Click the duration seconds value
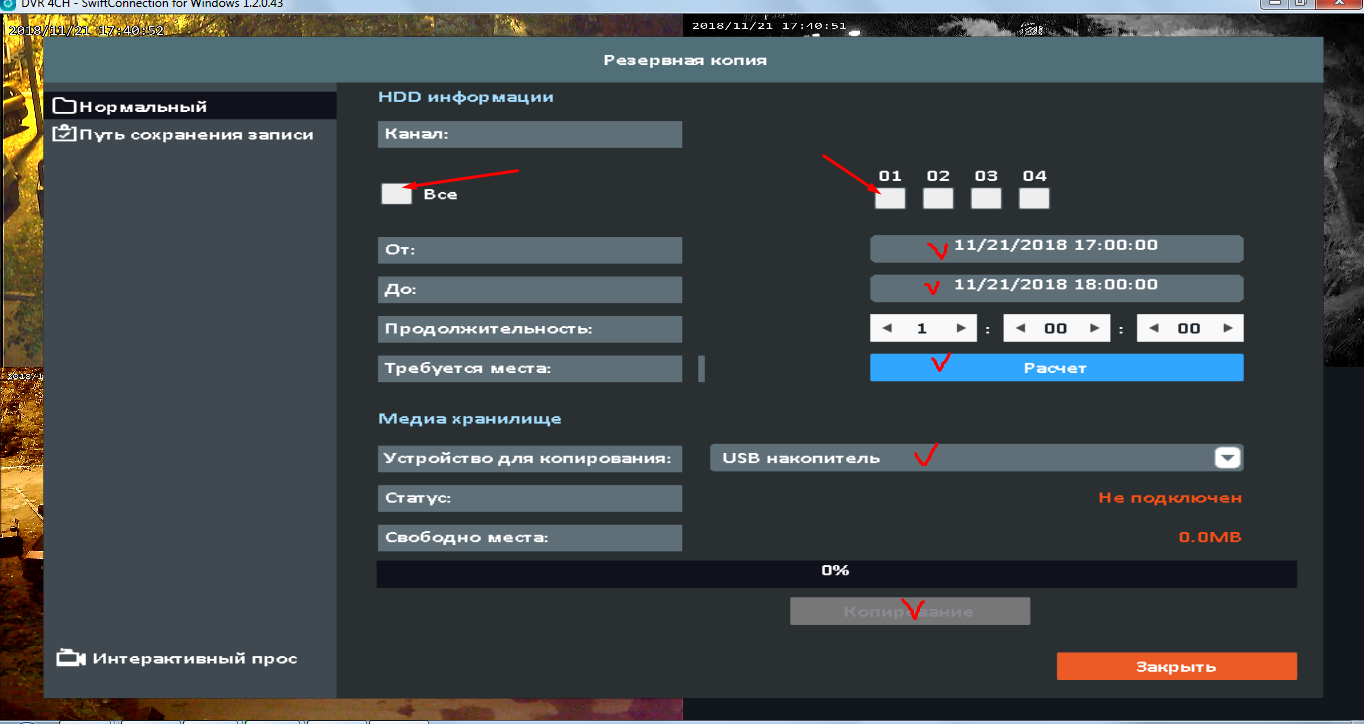Viewport: 1364px width, 724px height. [x=1190, y=328]
